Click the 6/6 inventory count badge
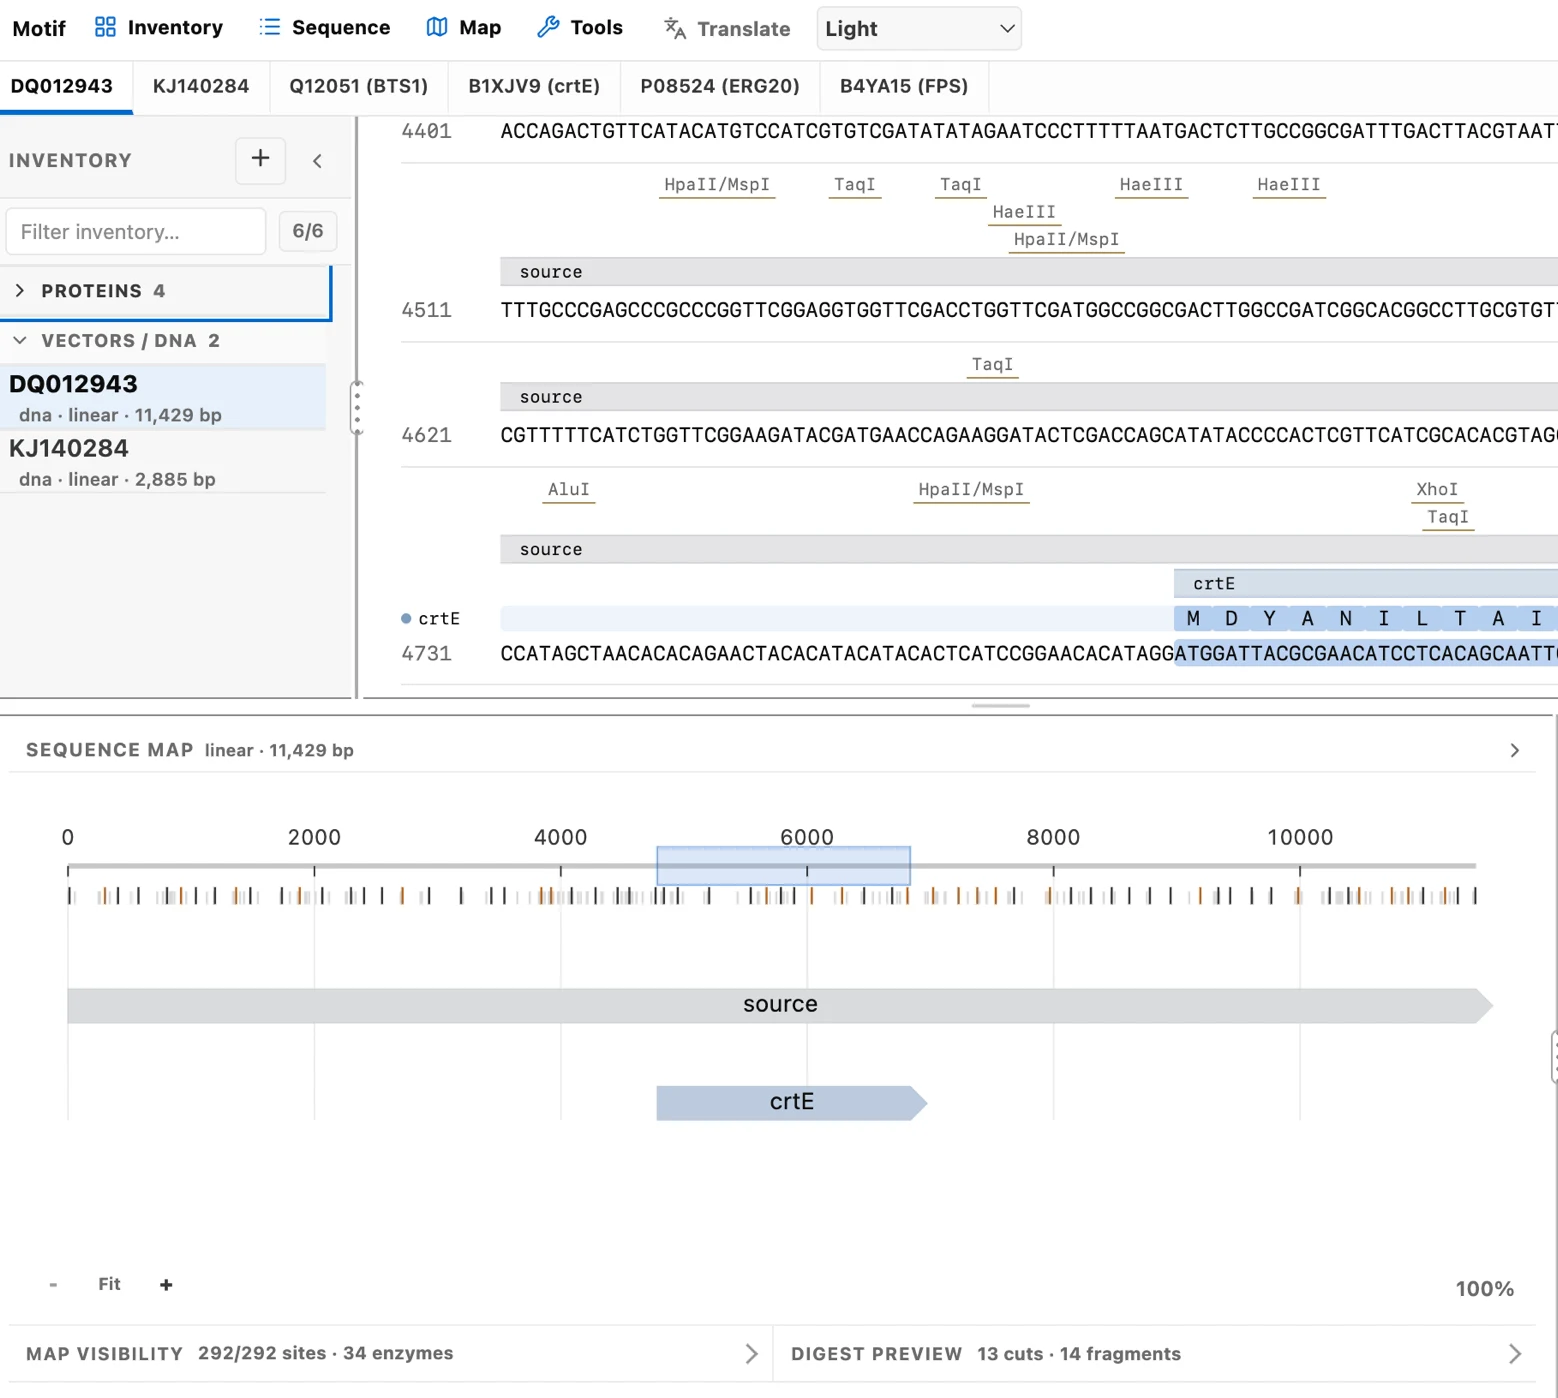The width and height of the screenshot is (1558, 1398). coord(307,231)
